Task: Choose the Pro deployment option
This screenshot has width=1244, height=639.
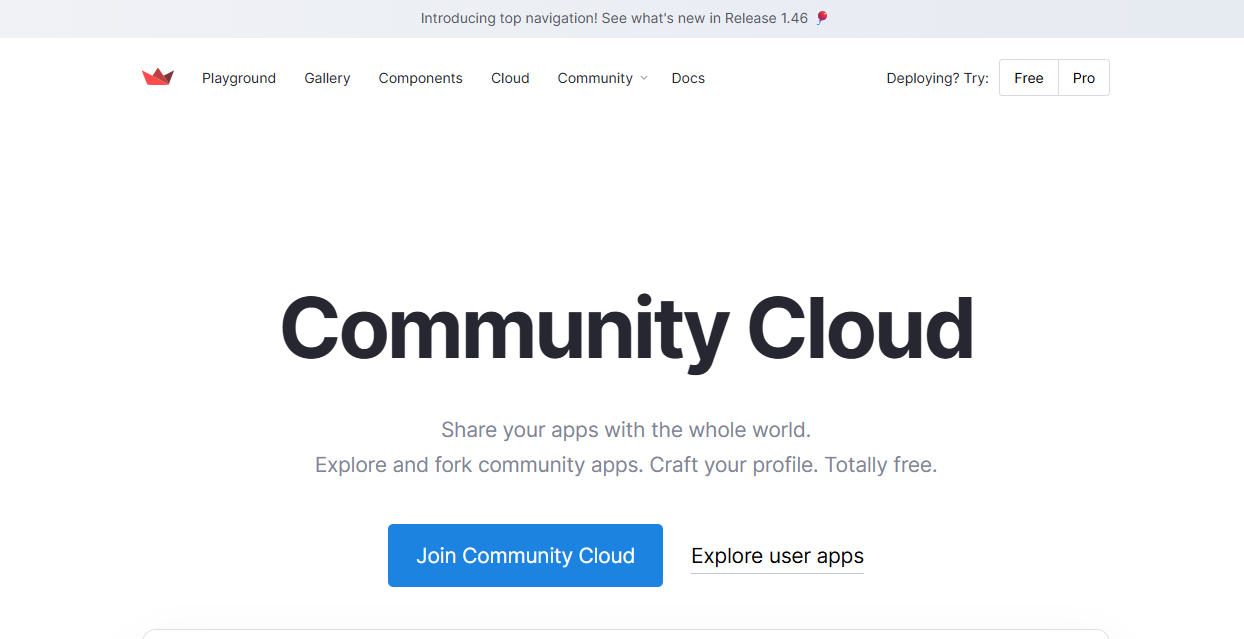Action: pyautogui.click(x=1084, y=78)
